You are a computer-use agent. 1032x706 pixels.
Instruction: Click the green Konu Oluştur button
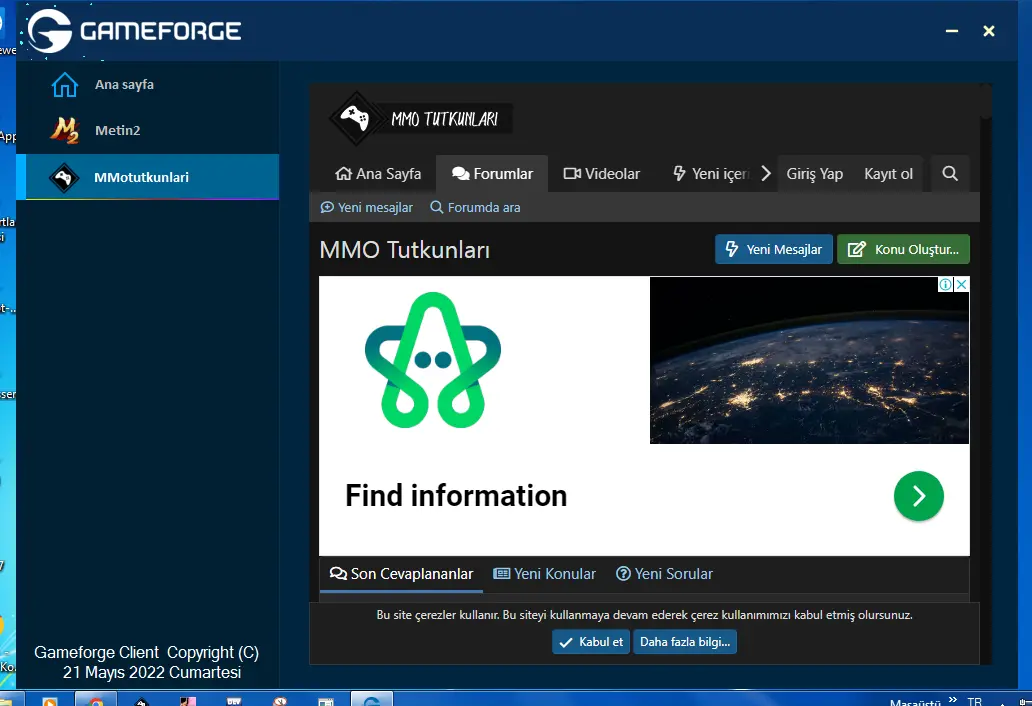(x=903, y=249)
